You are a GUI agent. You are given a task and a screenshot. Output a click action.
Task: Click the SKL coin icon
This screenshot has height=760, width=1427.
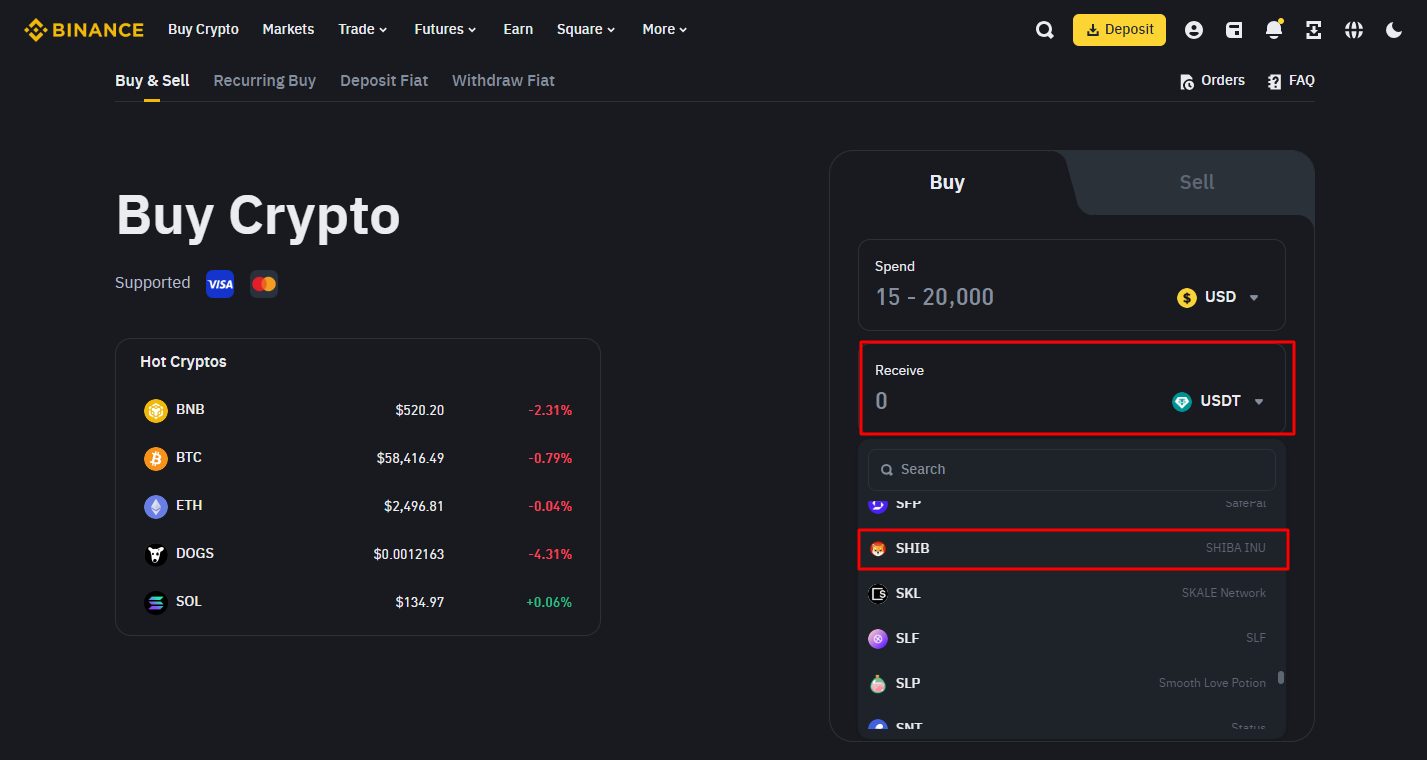(x=878, y=594)
